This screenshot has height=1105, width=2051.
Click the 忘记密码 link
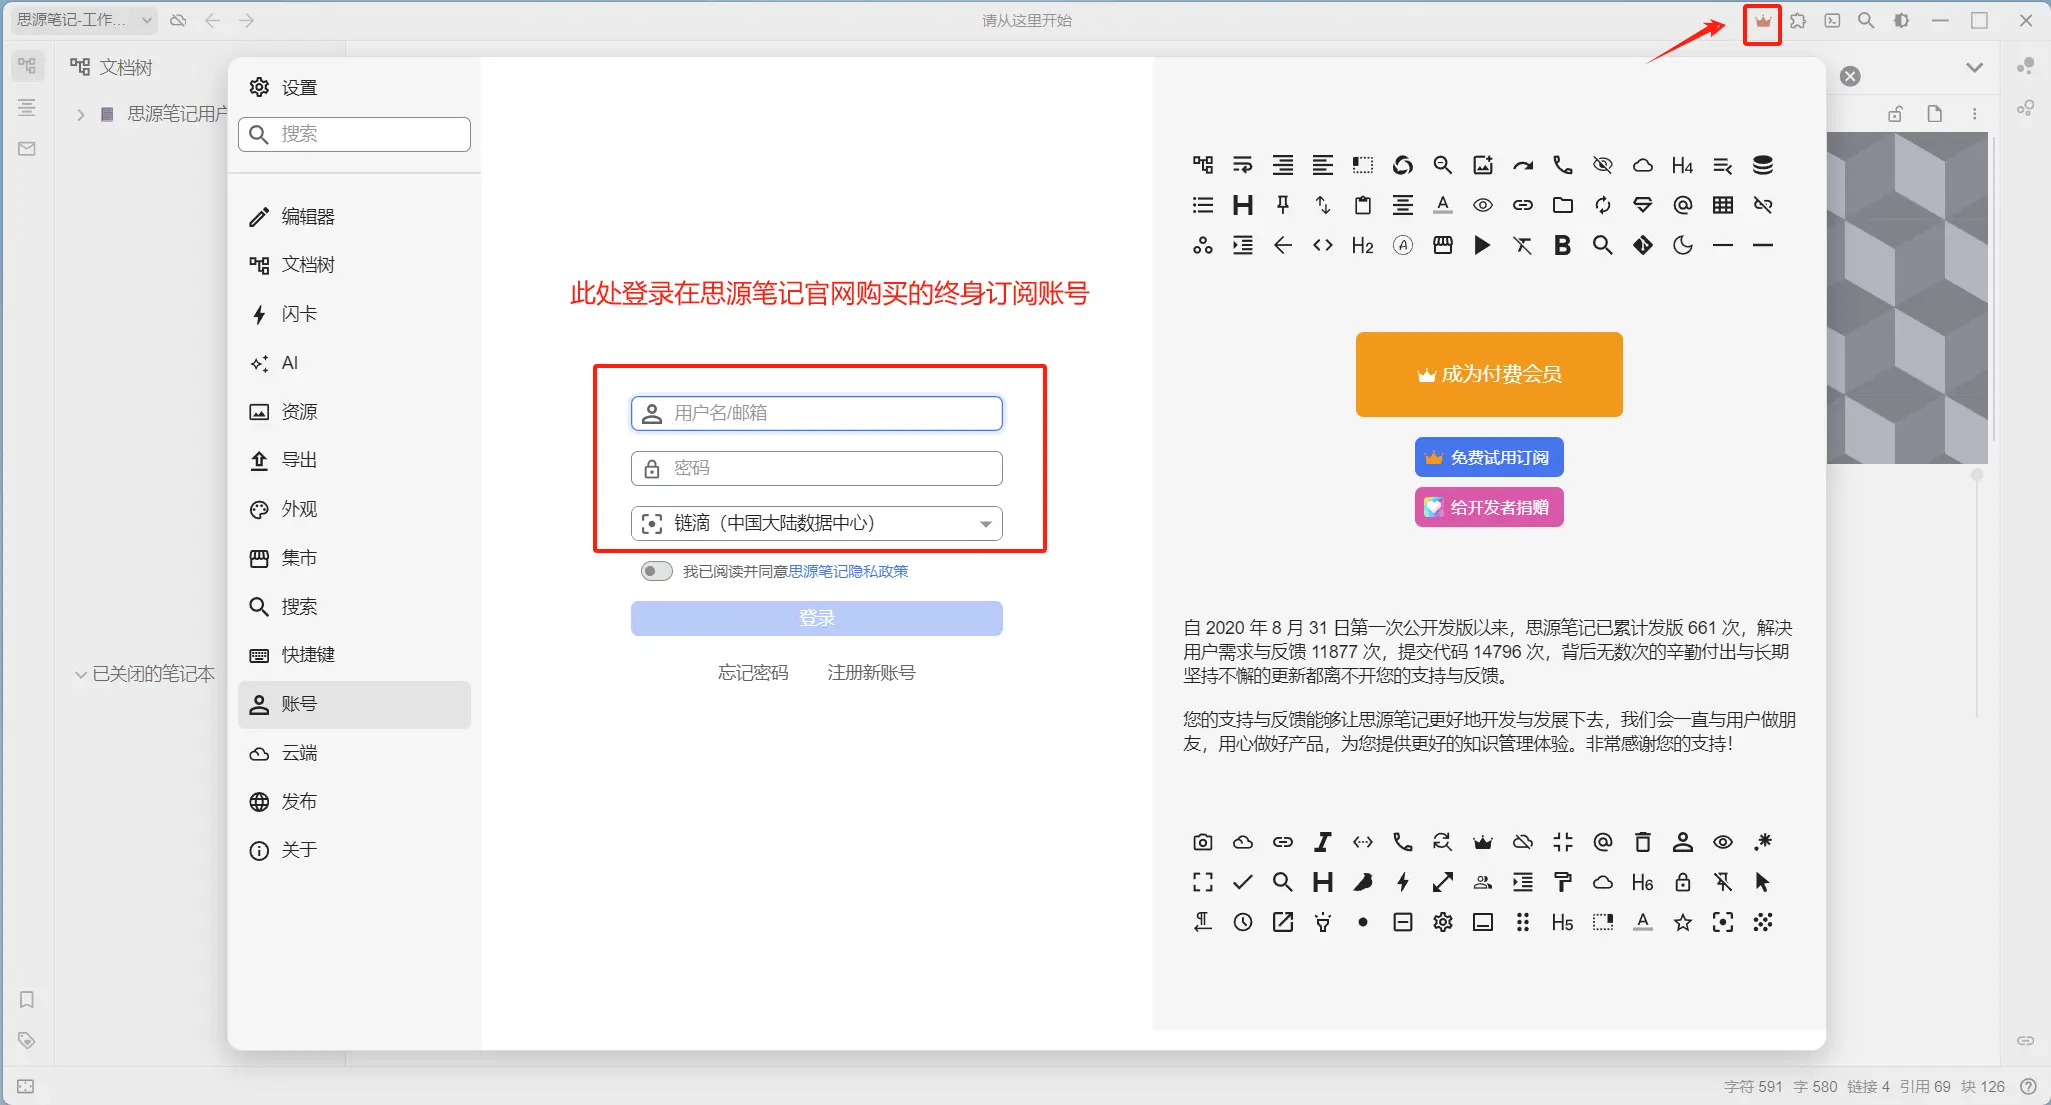(x=753, y=673)
